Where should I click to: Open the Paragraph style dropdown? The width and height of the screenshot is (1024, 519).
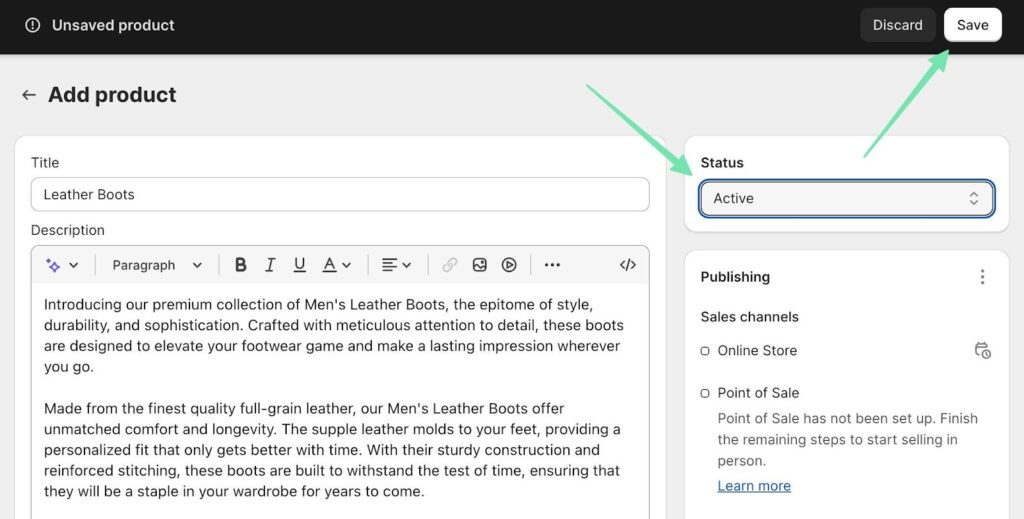[157, 265]
